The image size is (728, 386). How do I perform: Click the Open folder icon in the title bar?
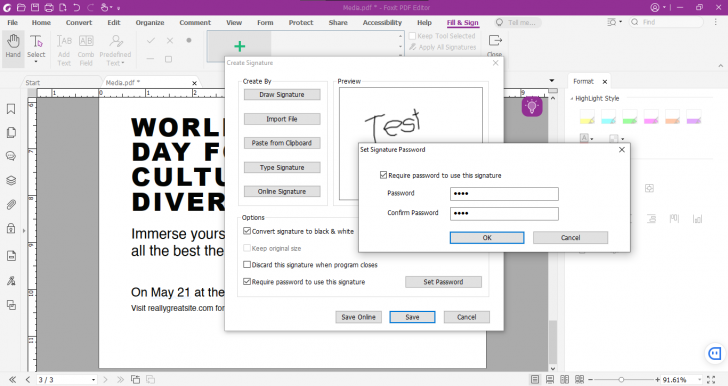tap(21, 7)
